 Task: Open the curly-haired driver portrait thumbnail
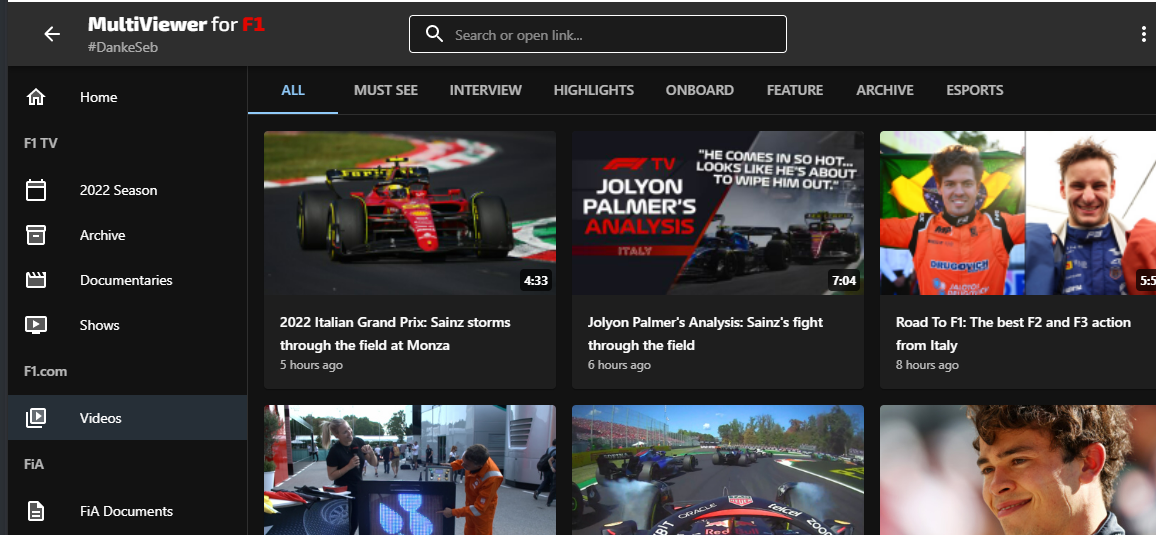1018,469
